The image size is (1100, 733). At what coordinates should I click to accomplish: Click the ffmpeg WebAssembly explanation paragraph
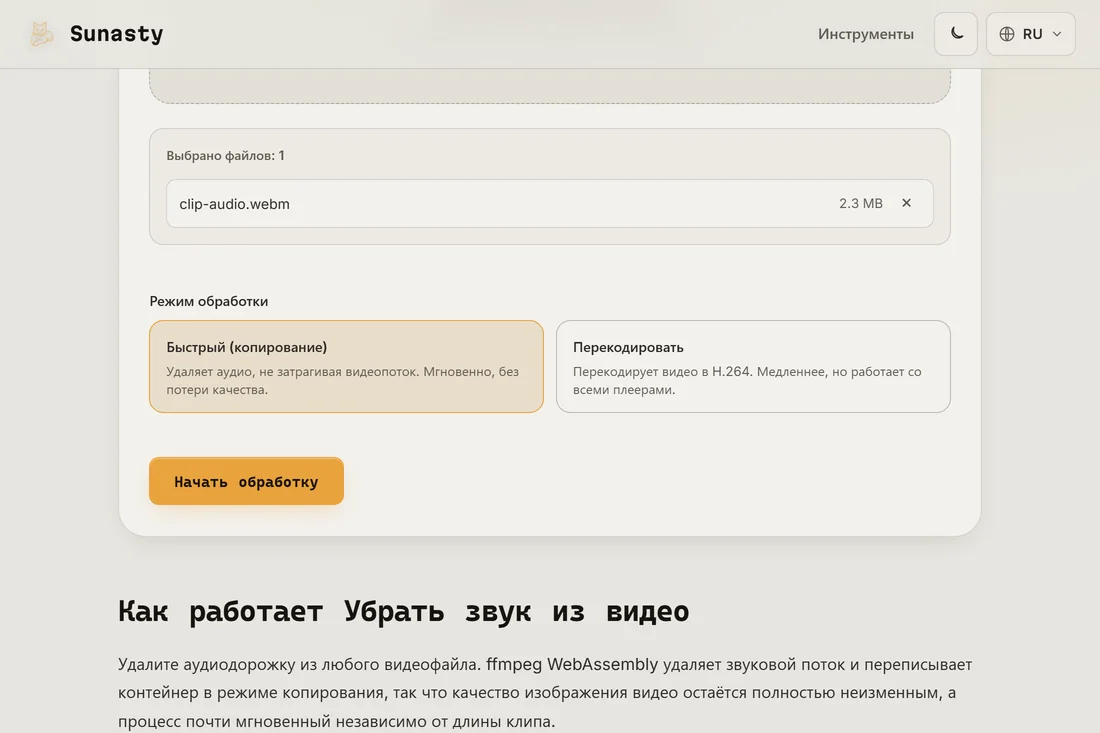coord(545,692)
